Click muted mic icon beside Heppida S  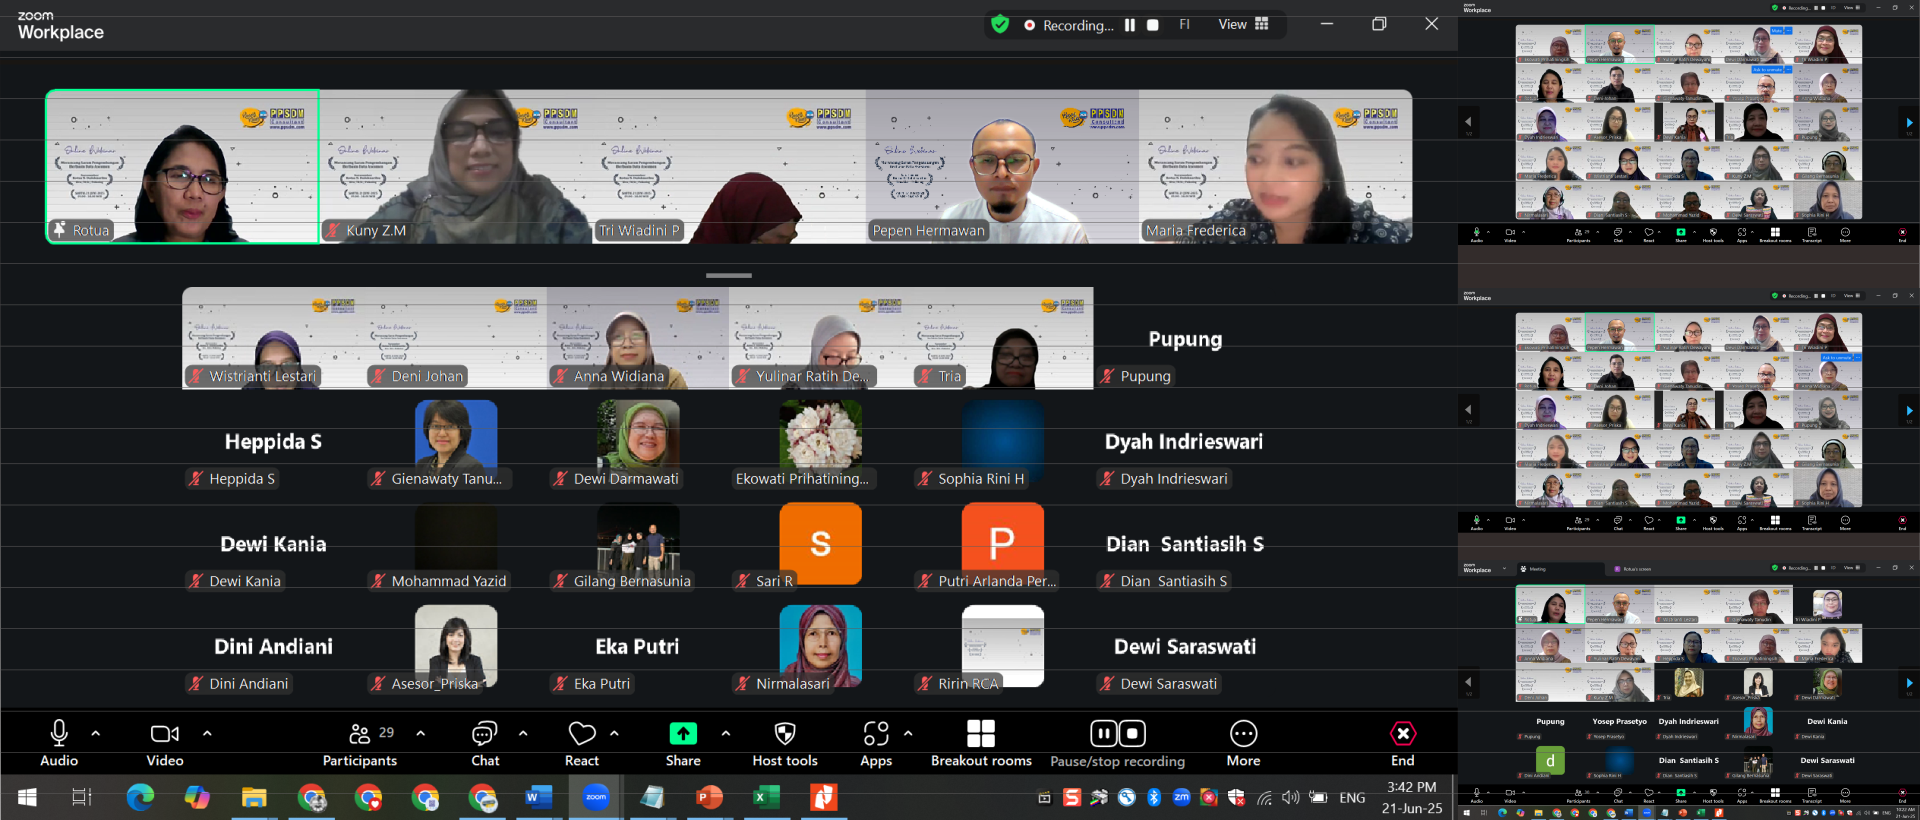(196, 478)
